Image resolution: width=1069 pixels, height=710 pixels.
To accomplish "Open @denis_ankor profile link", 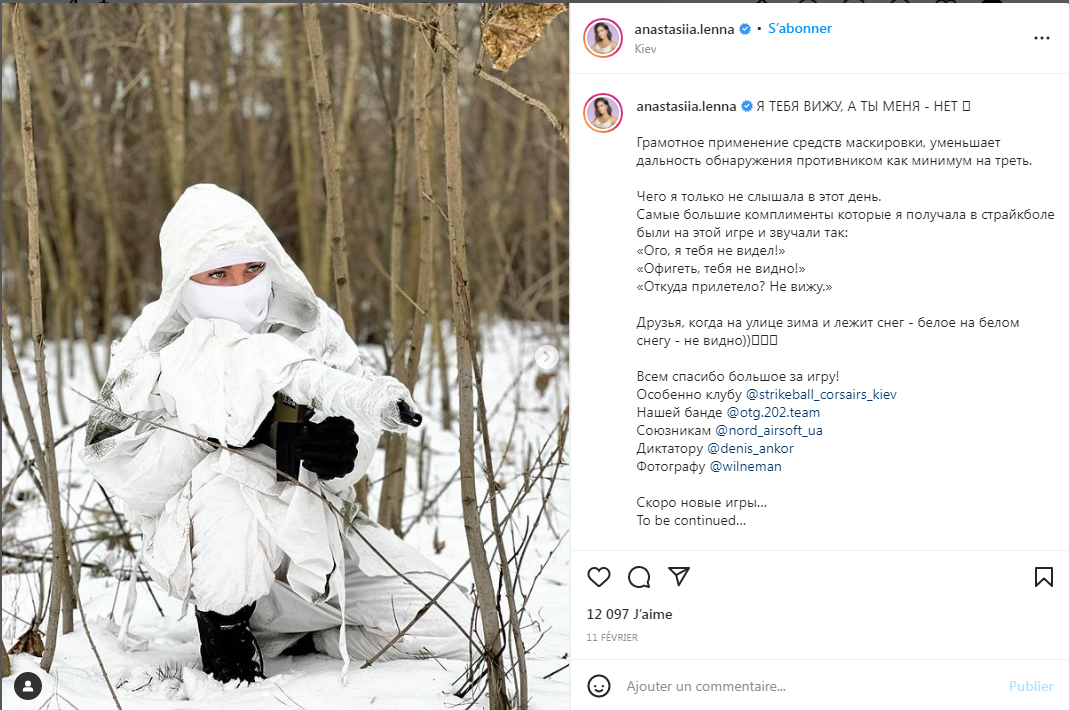I will [x=750, y=448].
